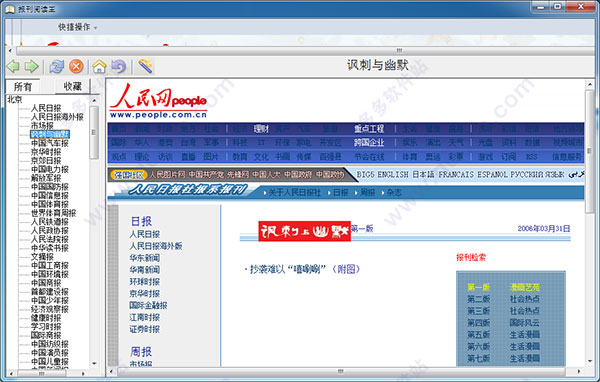The width and height of the screenshot is (600, 382).
Task: Refresh the page with the blue arrows icon
Action: click(x=57, y=67)
